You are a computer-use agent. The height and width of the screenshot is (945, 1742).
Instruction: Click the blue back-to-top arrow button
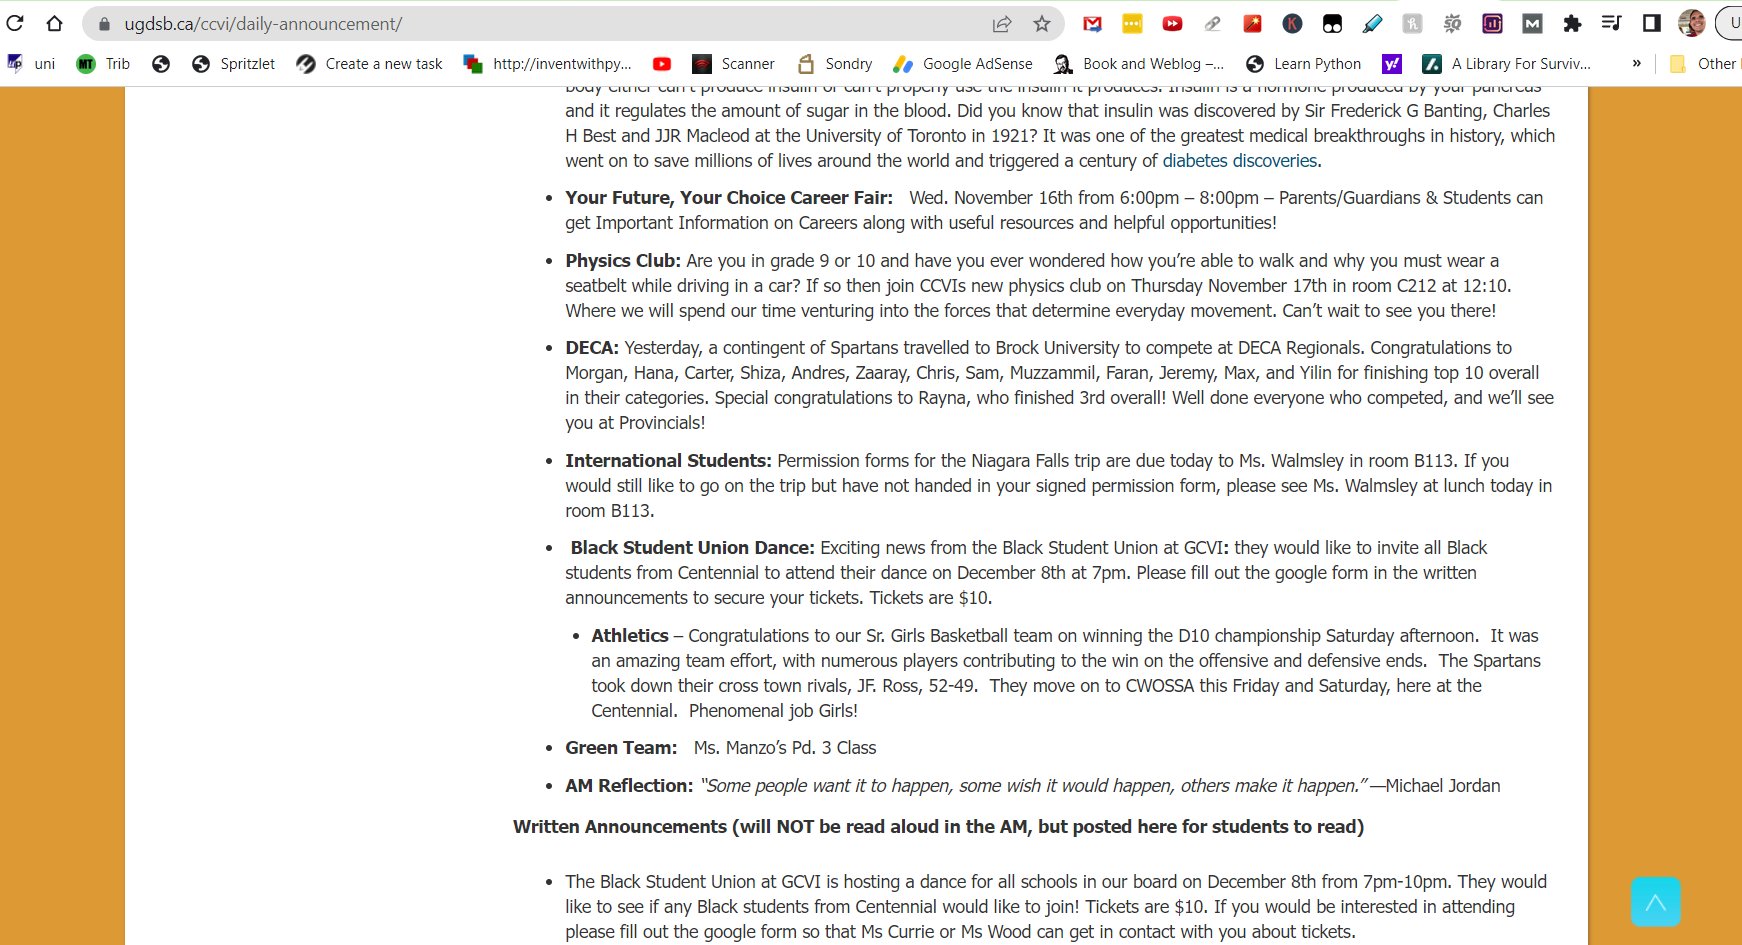[x=1655, y=902]
